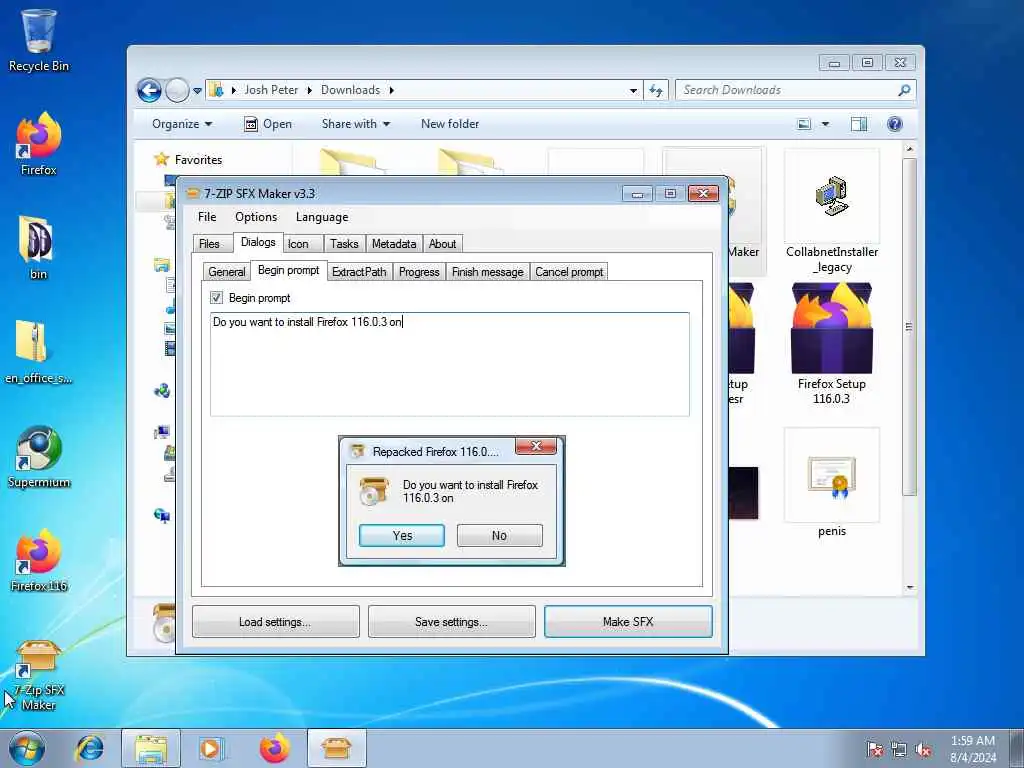The height and width of the screenshot is (768, 1024).
Task: Open the 7-Zip SFX Maker desktop shortcut
Action: 38,675
